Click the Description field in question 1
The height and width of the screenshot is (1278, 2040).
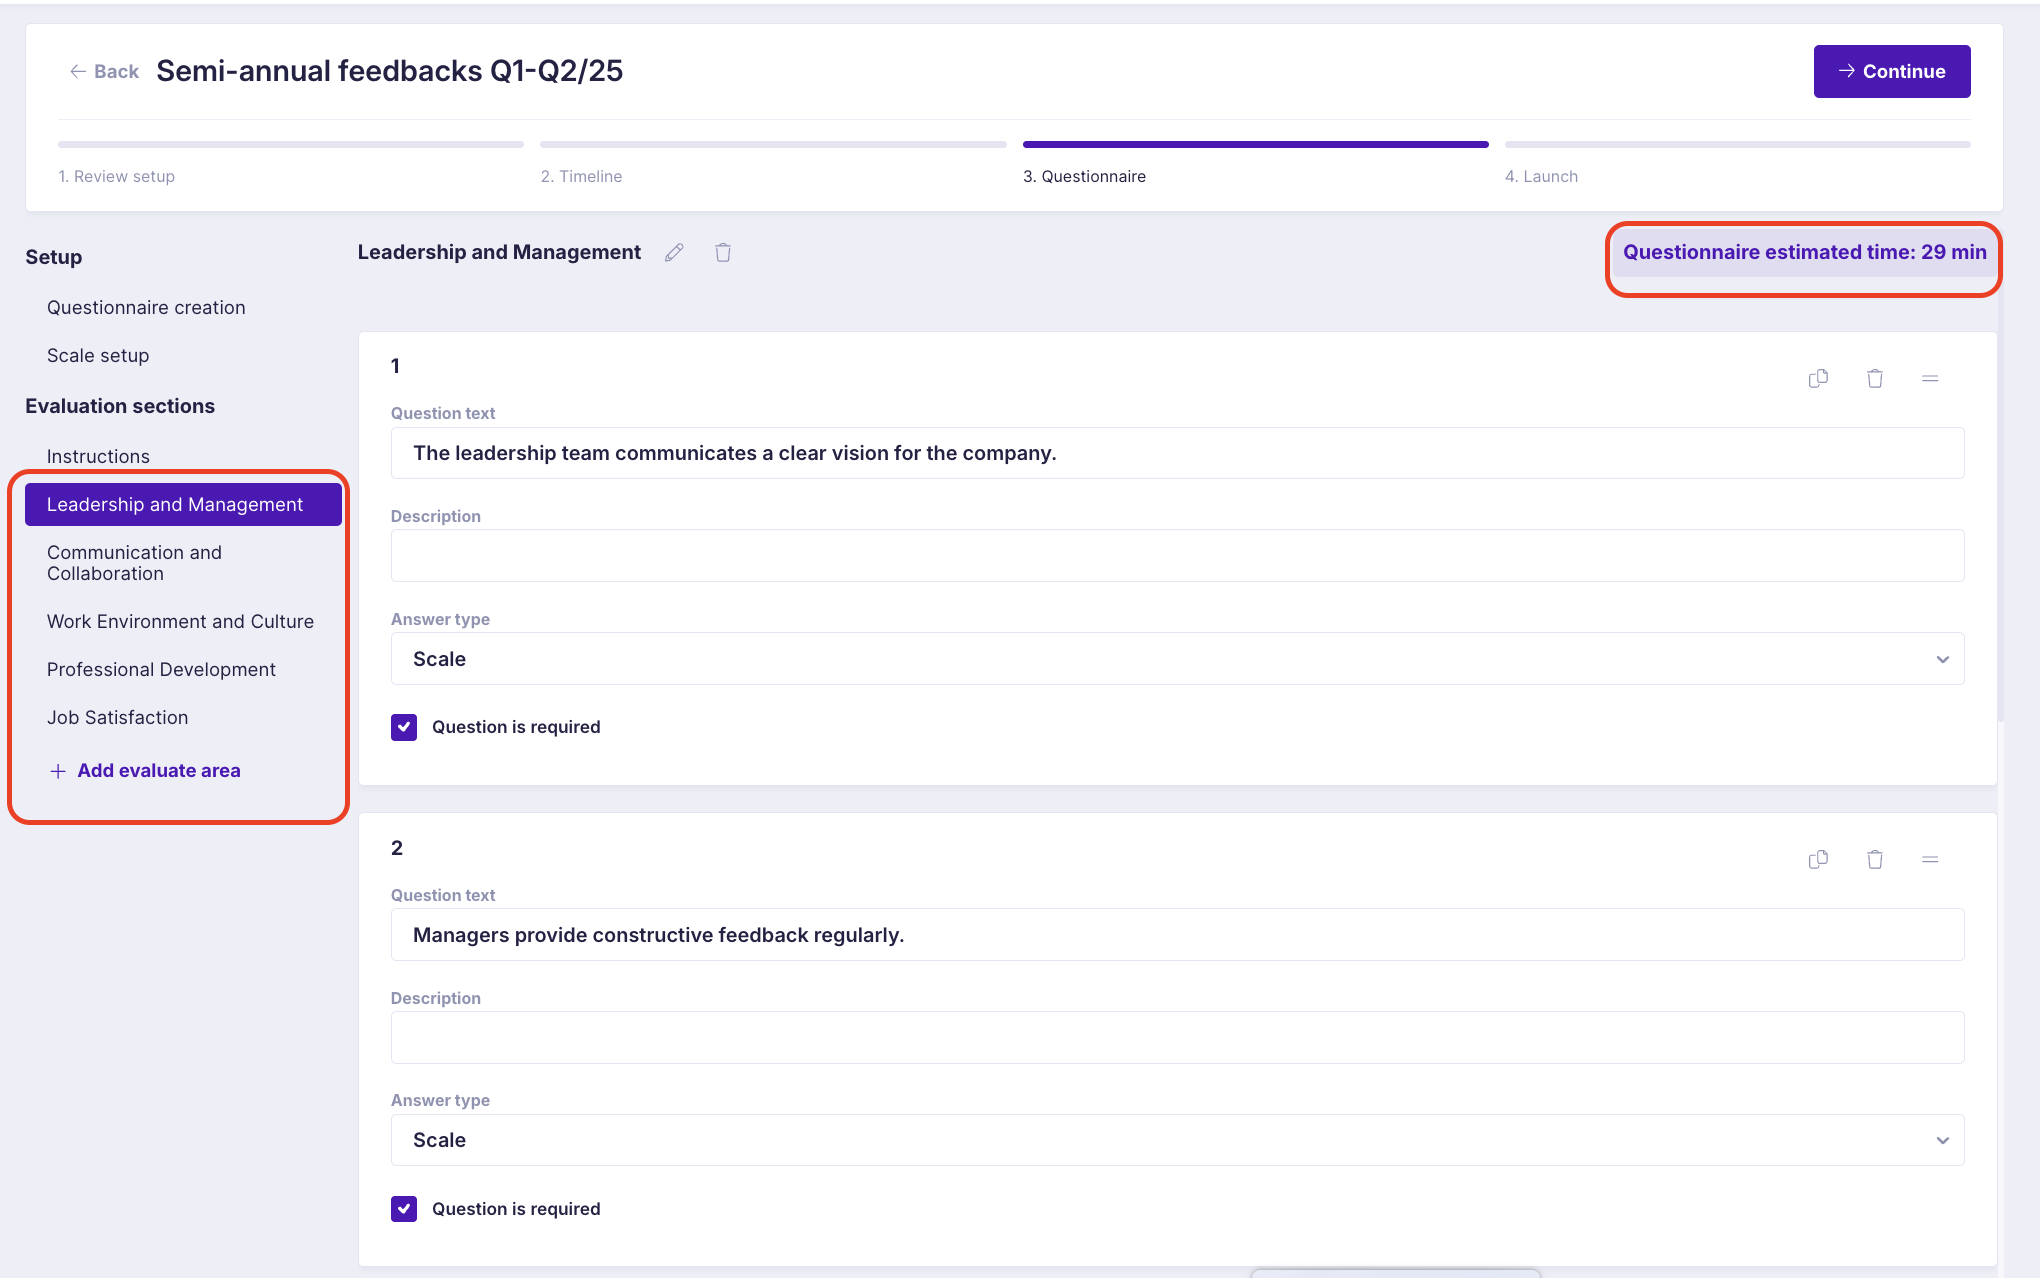coord(1177,556)
